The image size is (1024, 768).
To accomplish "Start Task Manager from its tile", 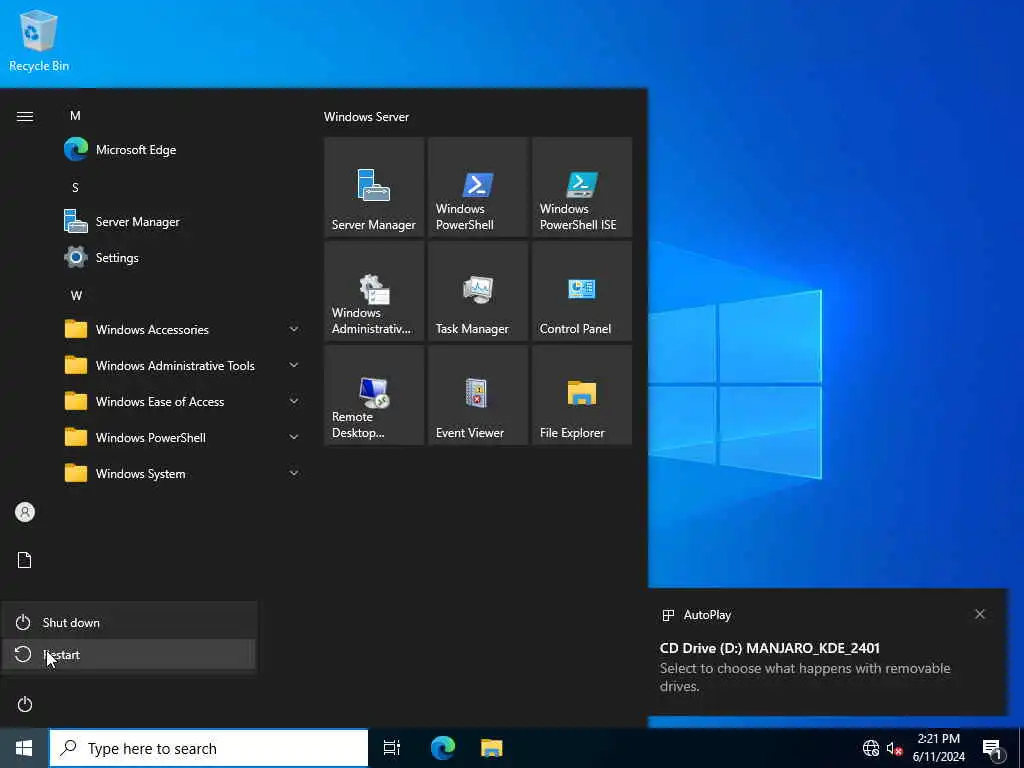I will [477, 291].
